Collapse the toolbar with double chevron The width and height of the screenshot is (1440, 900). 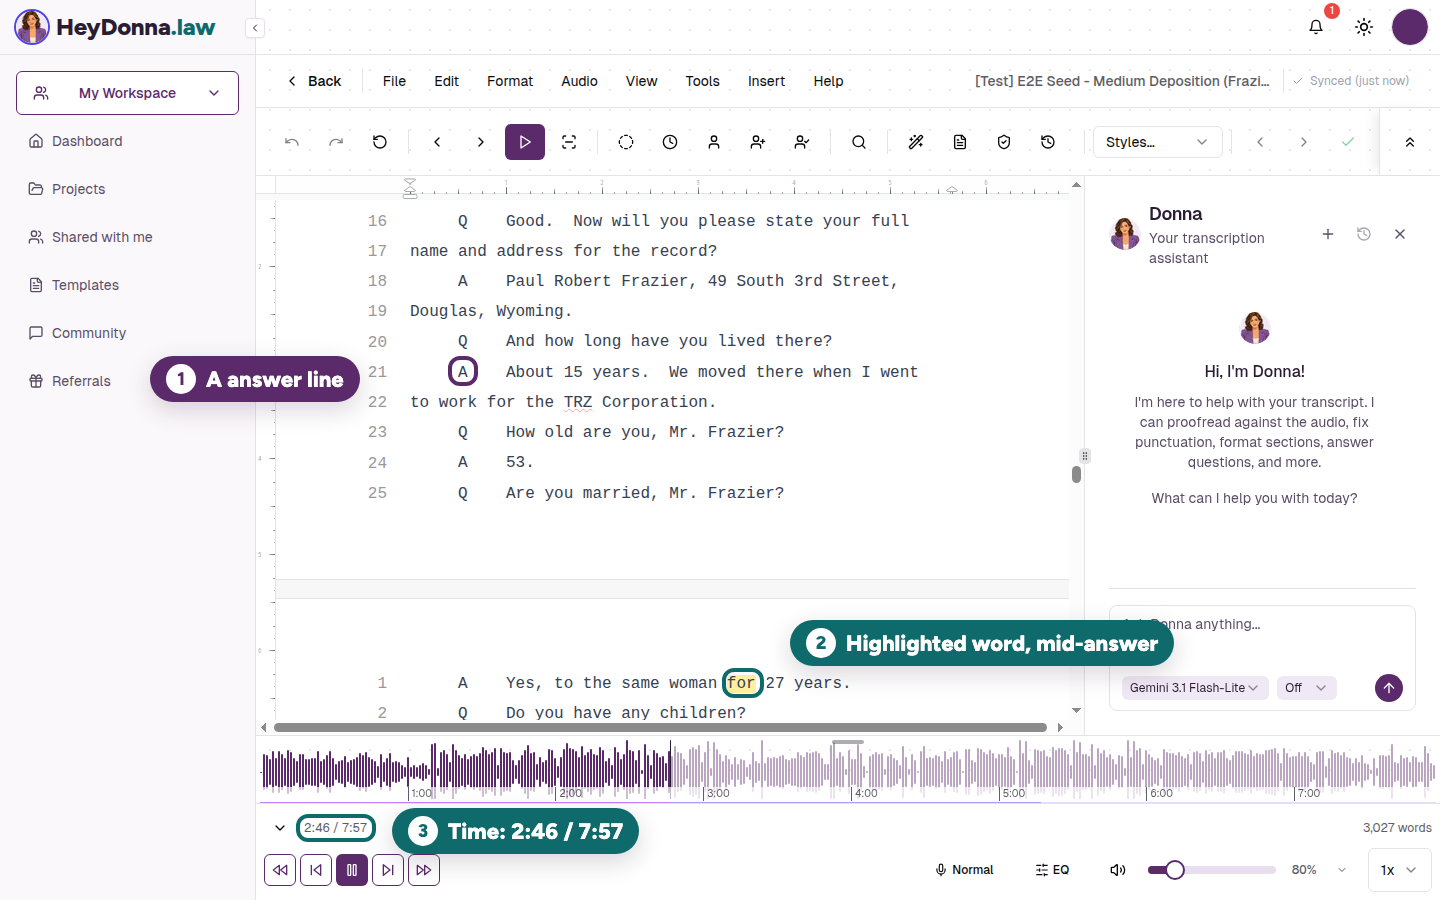pos(1410,142)
